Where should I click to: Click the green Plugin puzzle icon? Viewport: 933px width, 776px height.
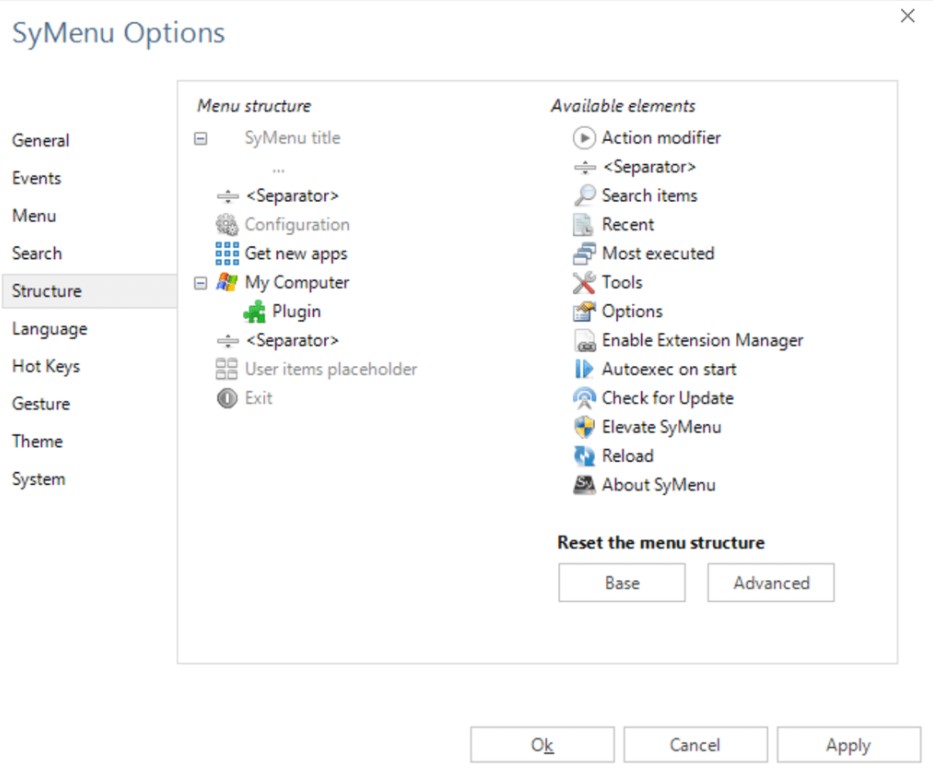pyautogui.click(x=254, y=311)
